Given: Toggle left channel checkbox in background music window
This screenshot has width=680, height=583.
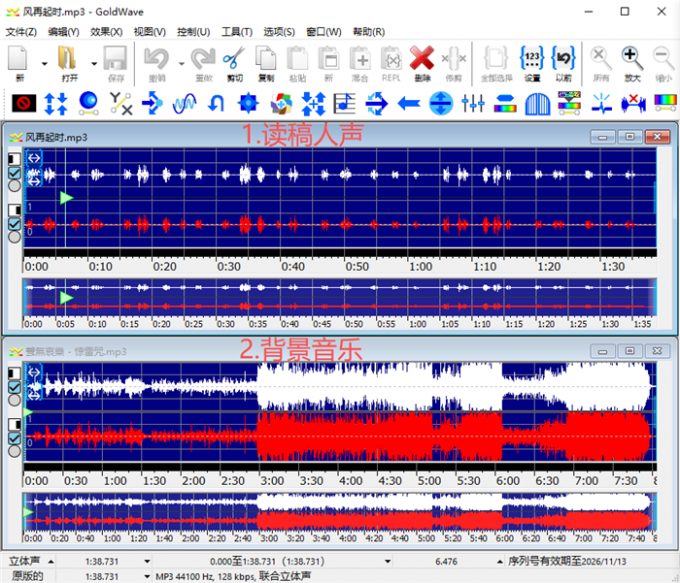Looking at the screenshot, I should [14, 387].
